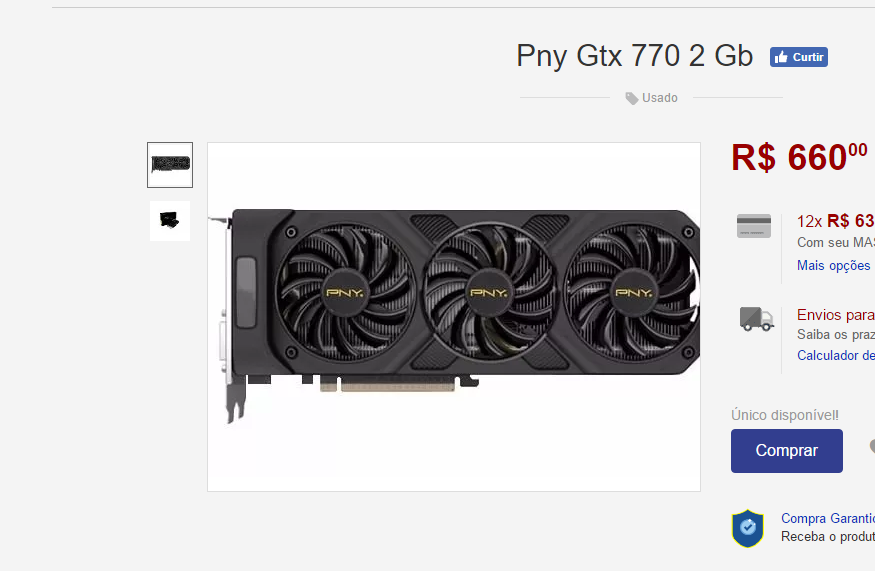Viewport: 875px width, 575px height.
Task: Click the Único disponível! availability text
Action: [x=785, y=415]
